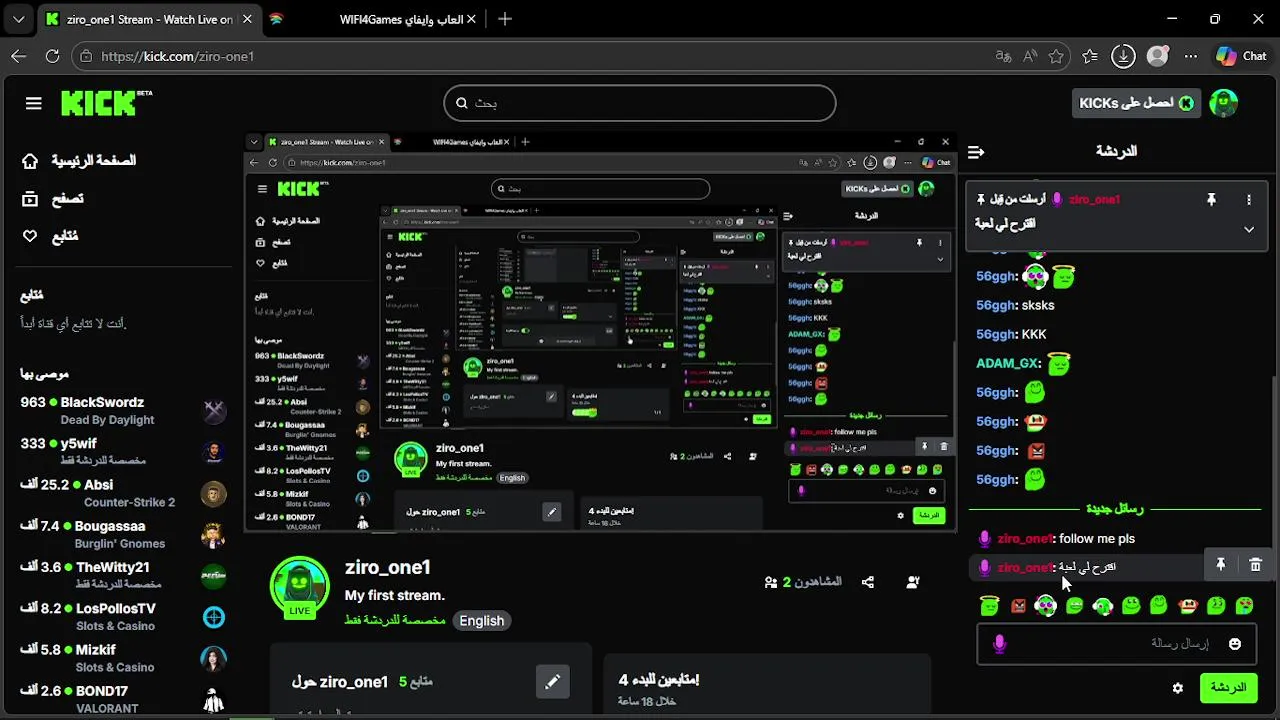Click the read aloud icon in address bar

(1029, 56)
